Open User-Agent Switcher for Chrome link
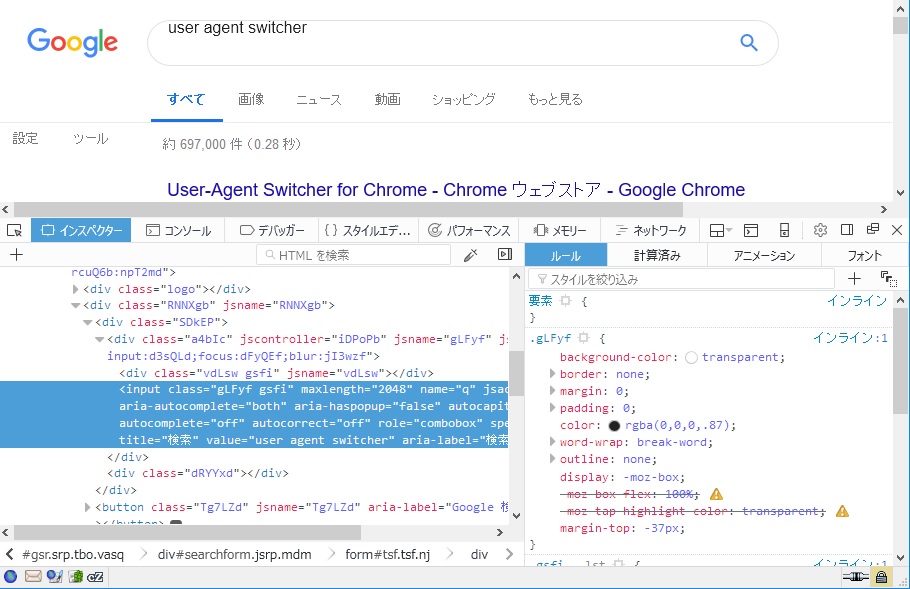This screenshot has height=589, width=910. click(x=455, y=190)
